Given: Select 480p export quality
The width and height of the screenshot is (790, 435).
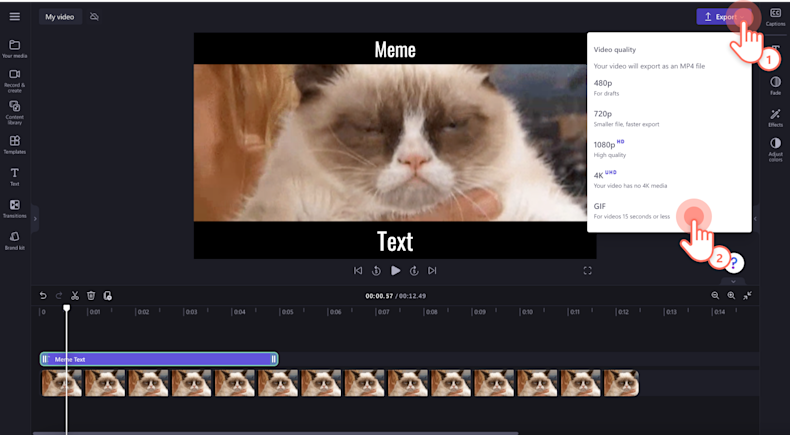Looking at the screenshot, I should (x=669, y=88).
